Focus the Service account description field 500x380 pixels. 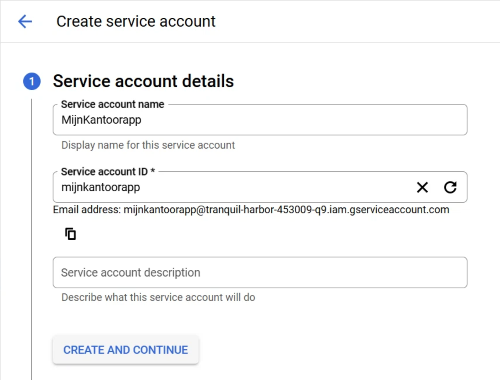260,272
